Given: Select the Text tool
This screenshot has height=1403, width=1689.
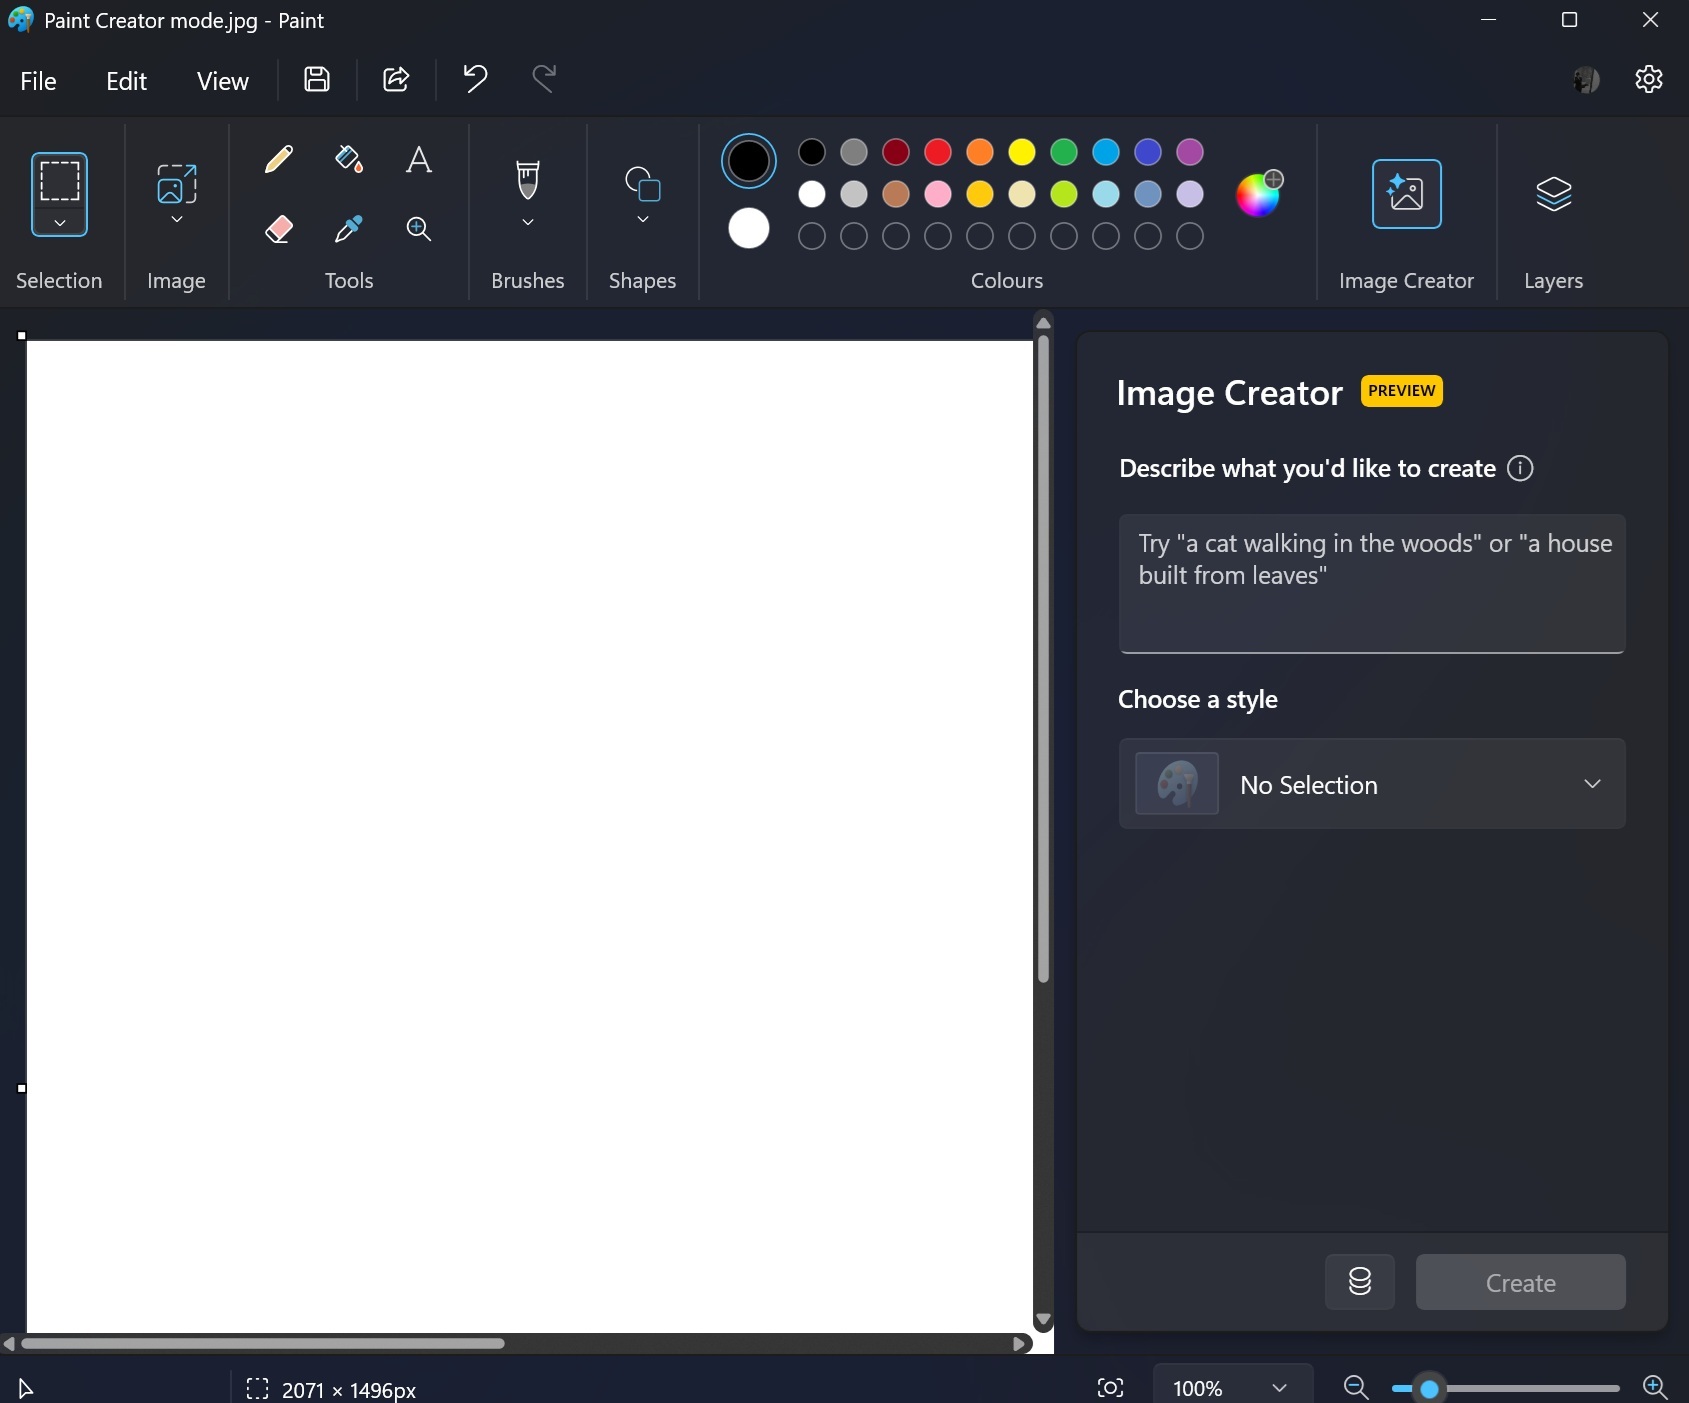Looking at the screenshot, I should pyautogui.click(x=418, y=159).
